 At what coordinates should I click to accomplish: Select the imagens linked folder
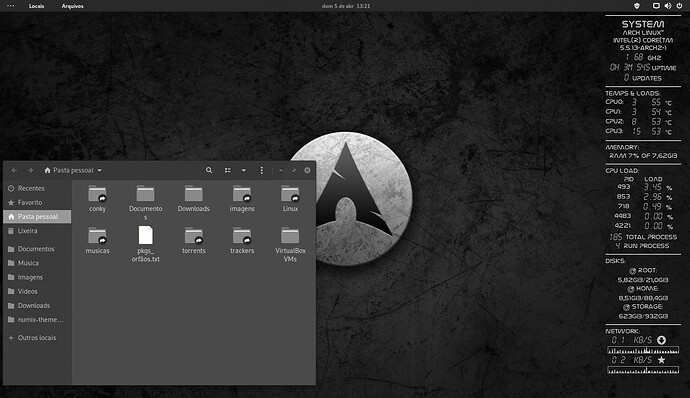tap(242, 194)
